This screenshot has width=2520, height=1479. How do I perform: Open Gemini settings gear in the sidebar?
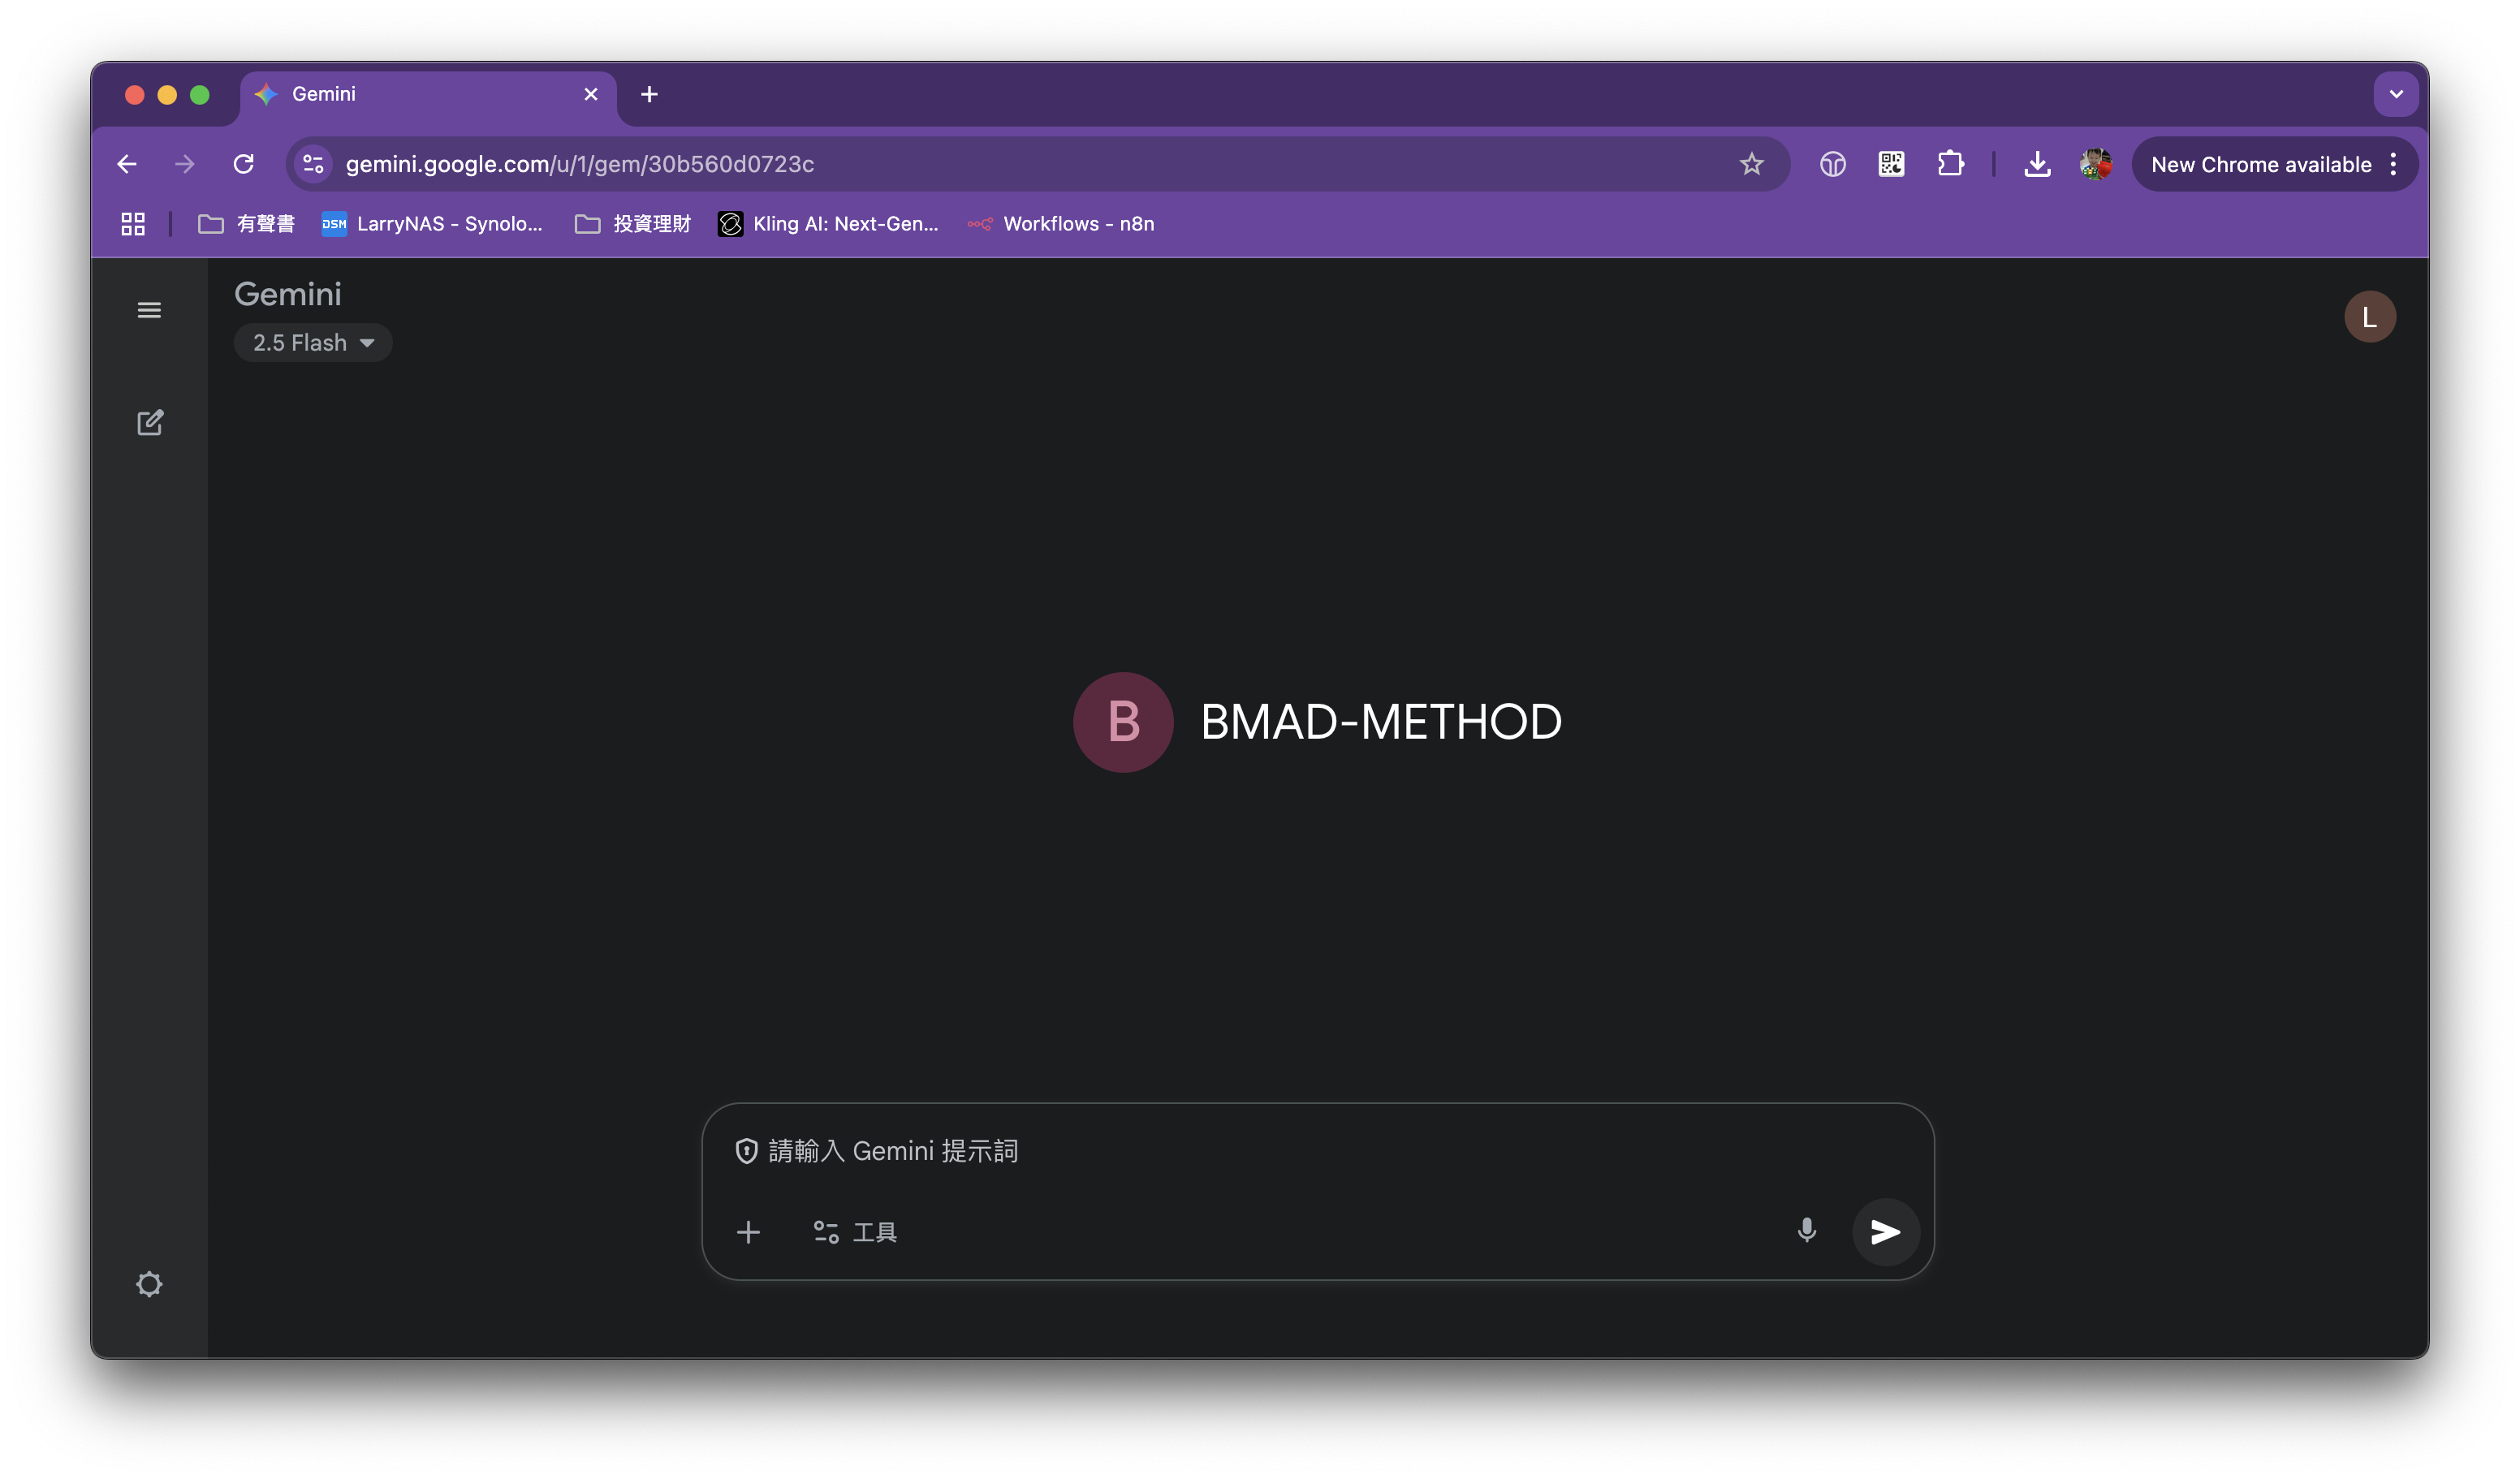149,1284
